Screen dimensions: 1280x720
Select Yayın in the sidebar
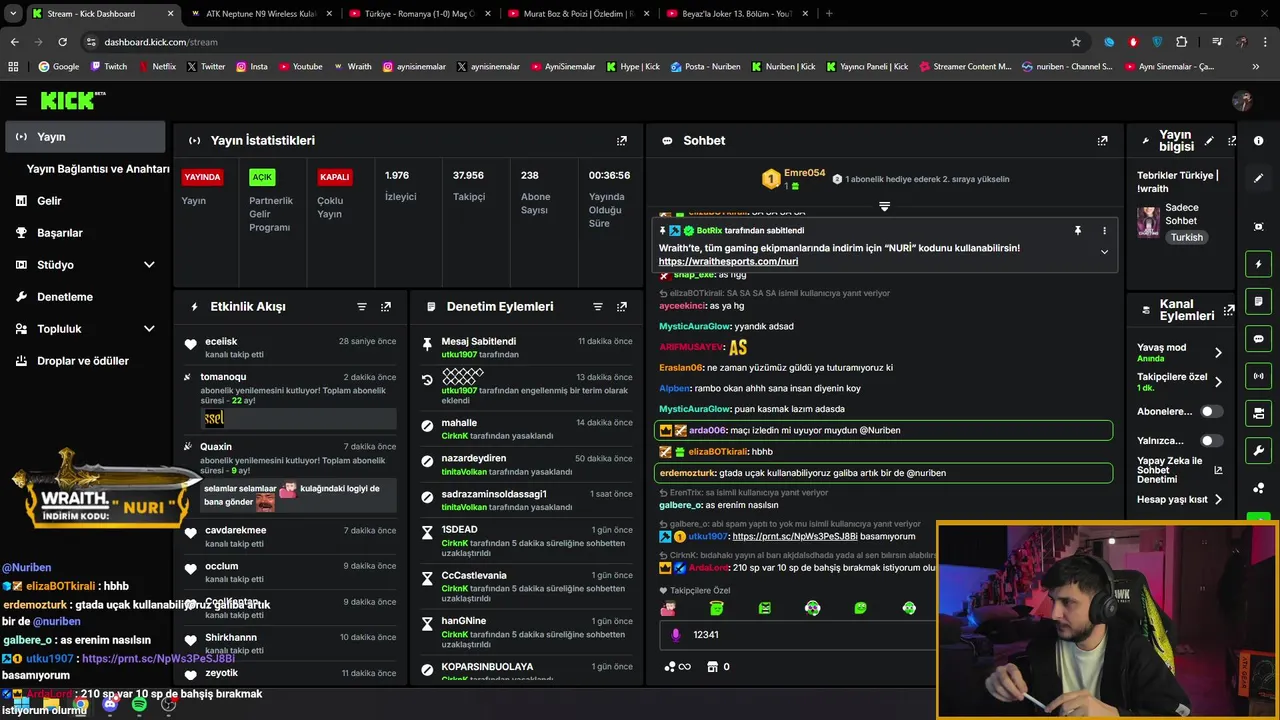point(85,137)
